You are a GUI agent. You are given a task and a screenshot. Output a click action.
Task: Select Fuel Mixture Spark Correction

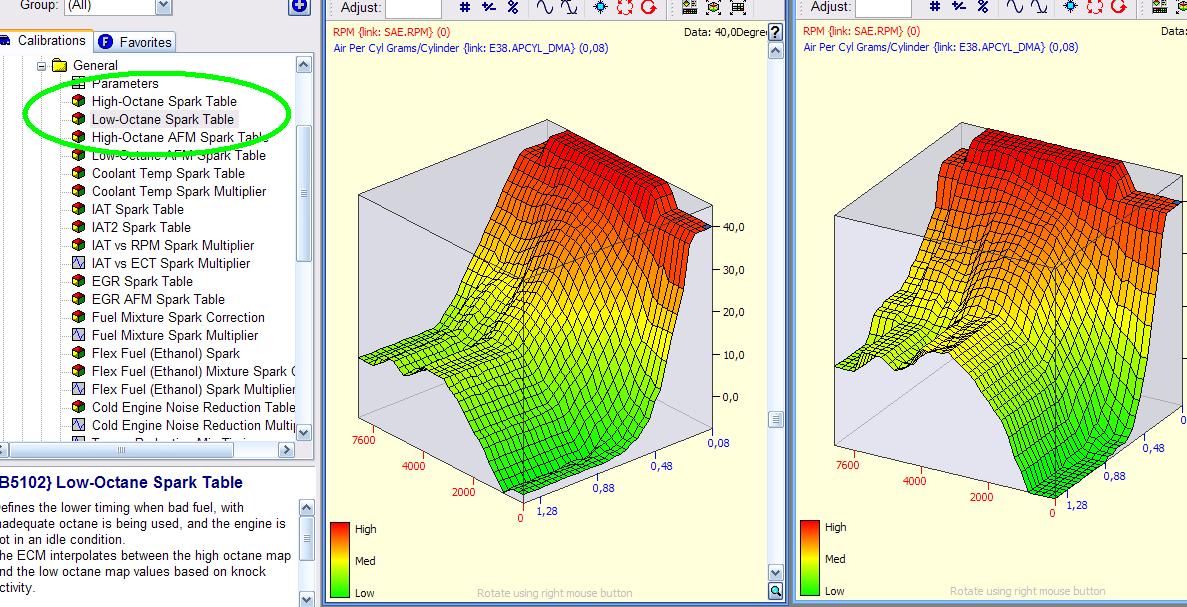178,318
